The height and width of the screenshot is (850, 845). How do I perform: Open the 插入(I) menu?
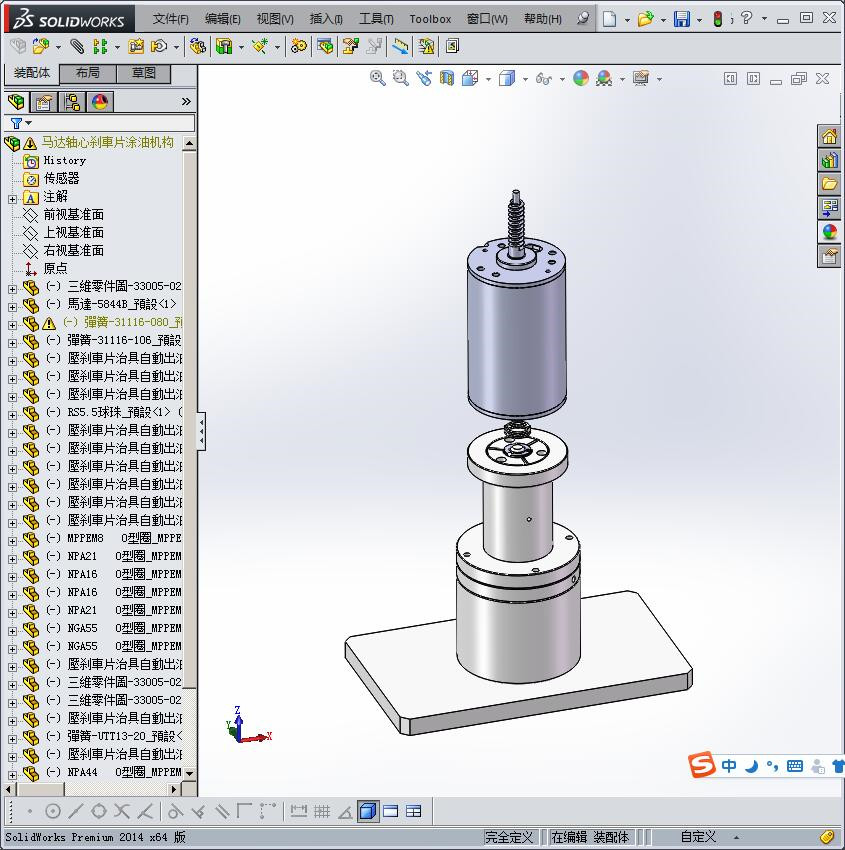coord(326,19)
